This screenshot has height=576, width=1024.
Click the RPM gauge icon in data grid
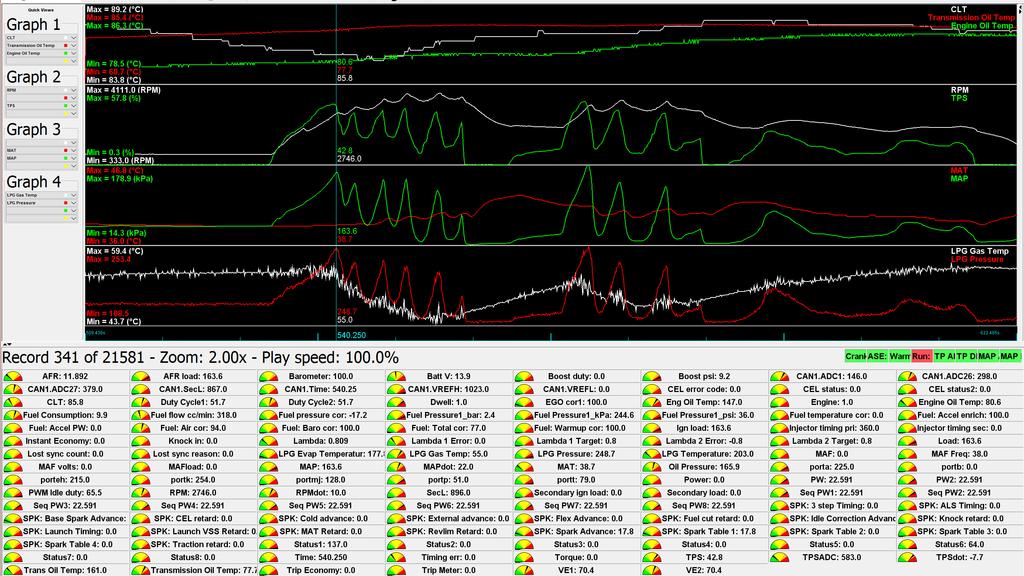140,492
